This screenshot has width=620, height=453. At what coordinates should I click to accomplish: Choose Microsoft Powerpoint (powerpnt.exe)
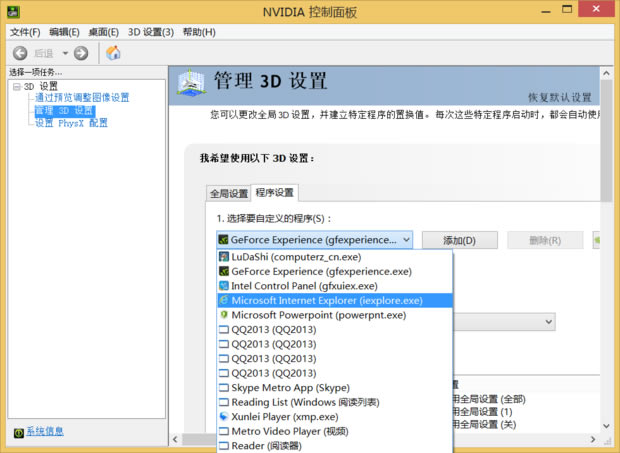coord(335,315)
